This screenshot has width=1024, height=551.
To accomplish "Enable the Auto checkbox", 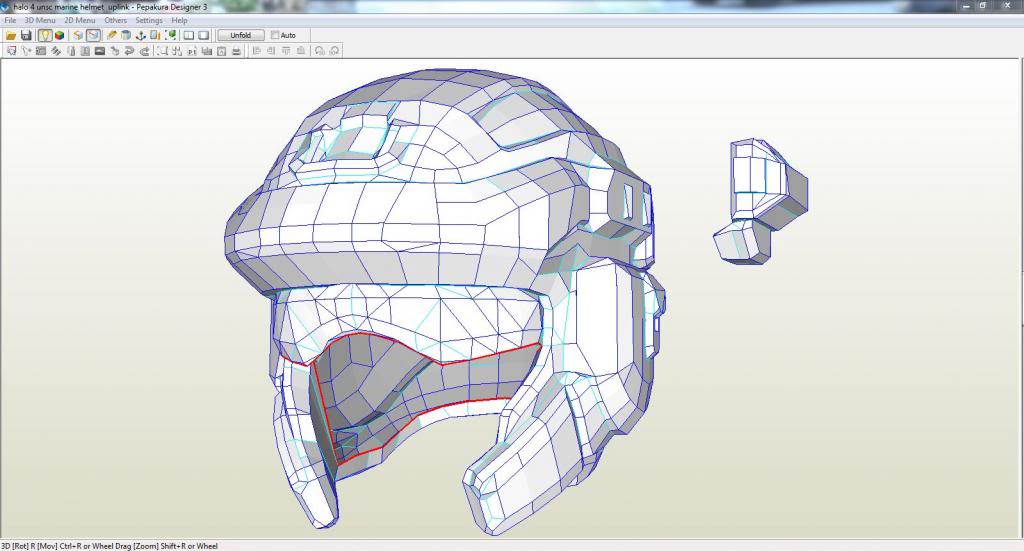I will [276, 35].
